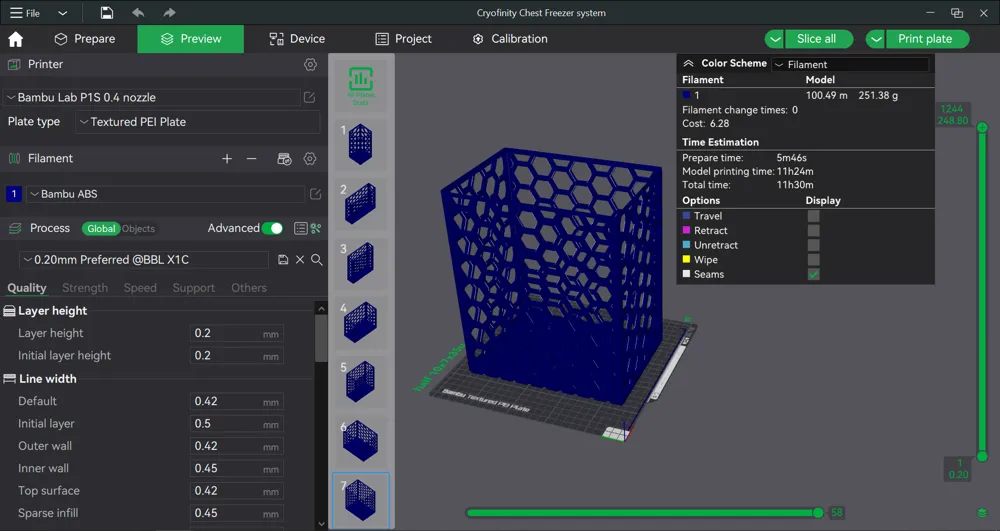Switch to the Calibration tab
Image resolution: width=1000 pixels, height=531 pixels.
pyautogui.click(x=510, y=39)
